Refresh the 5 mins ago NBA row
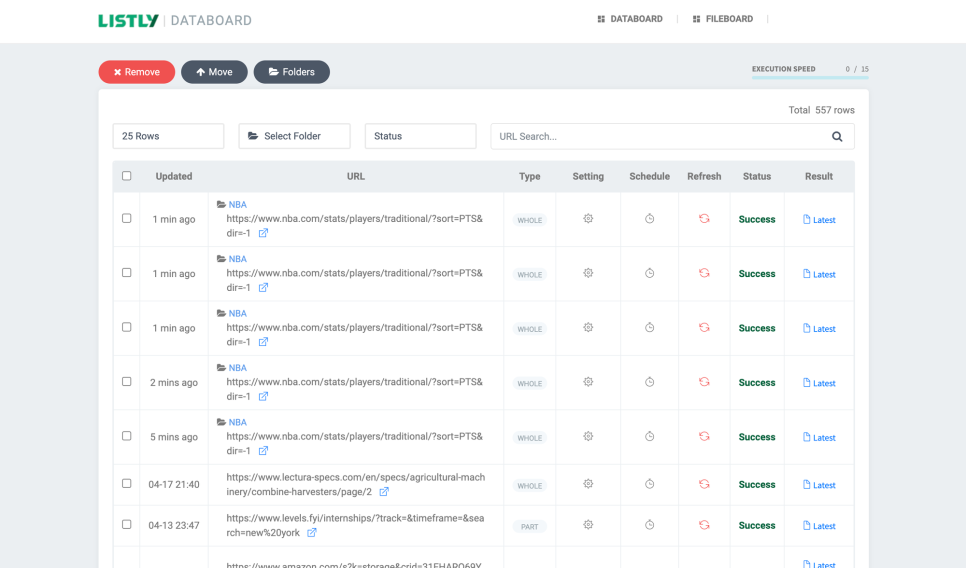Viewport: 966px width, 568px height. [704, 436]
